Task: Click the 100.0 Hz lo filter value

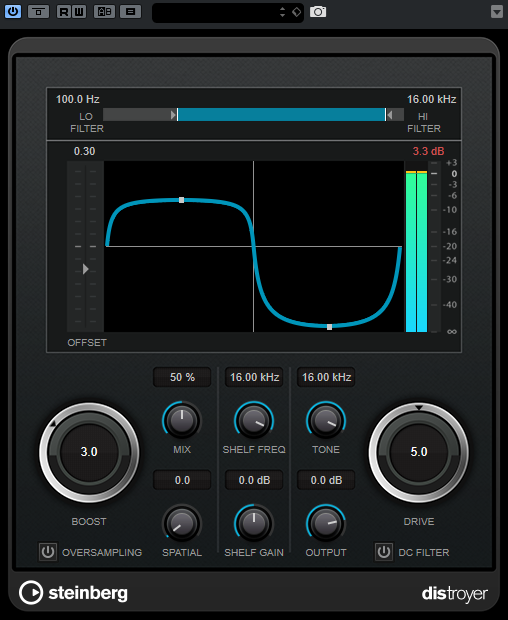Action: coord(77,99)
